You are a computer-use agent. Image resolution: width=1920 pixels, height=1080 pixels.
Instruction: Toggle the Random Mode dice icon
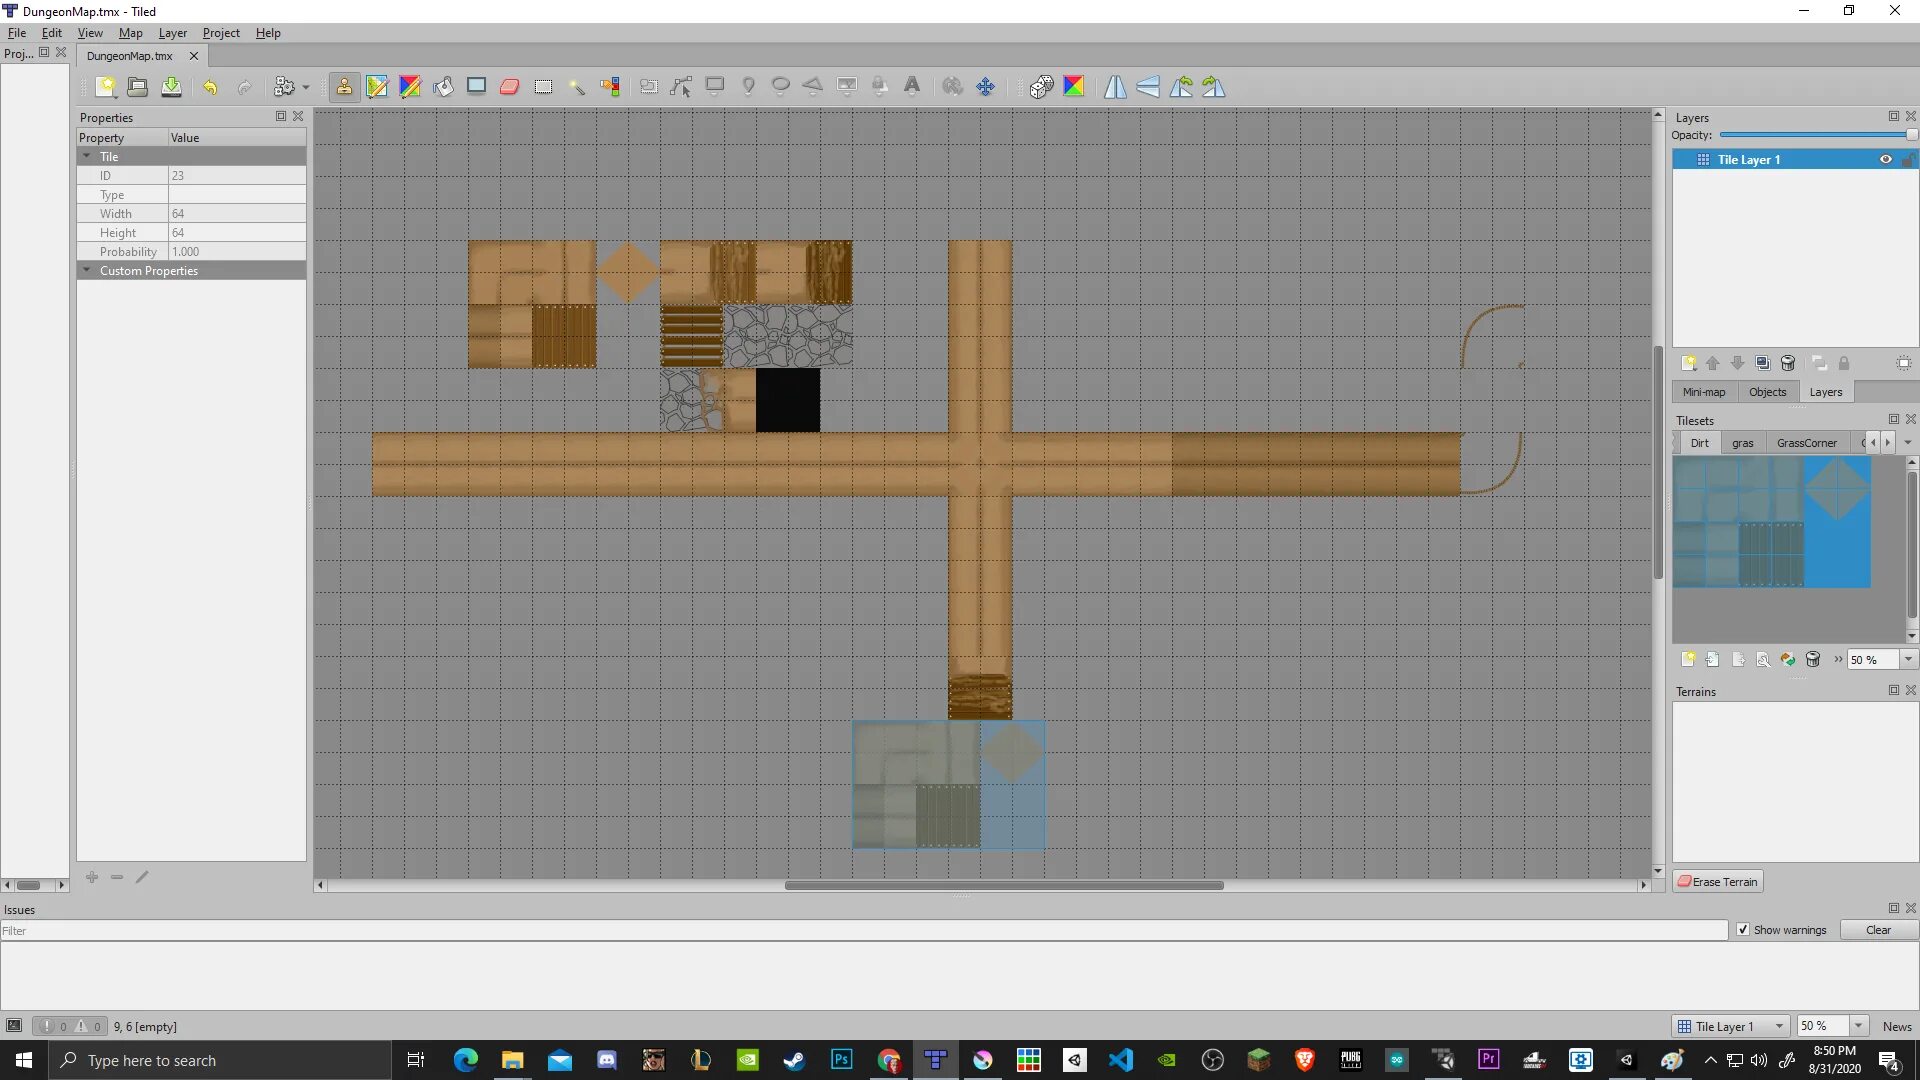[1041, 87]
